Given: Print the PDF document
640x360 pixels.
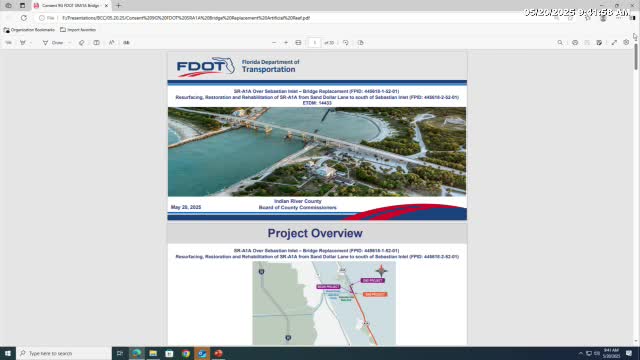Looking at the screenshot, I should tap(575, 42).
